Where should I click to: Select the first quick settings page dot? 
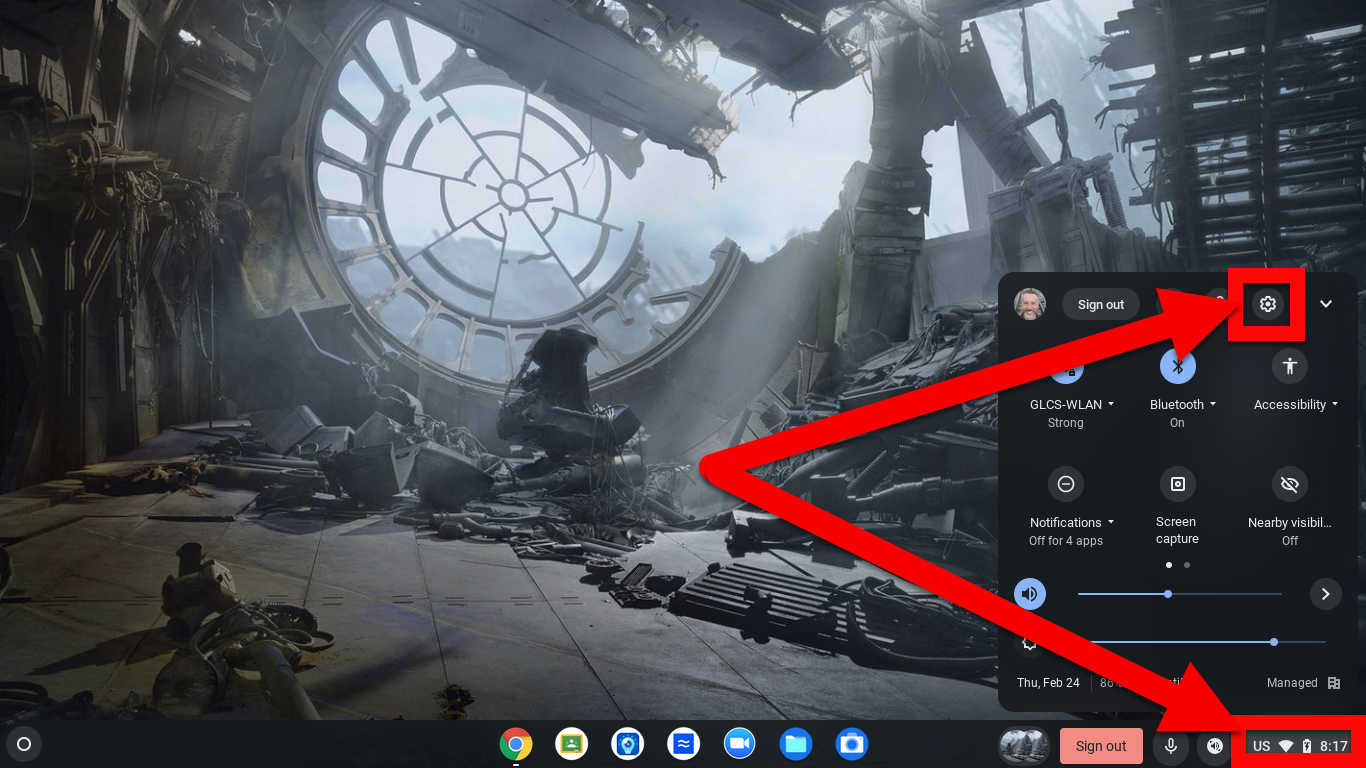pos(1169,565)
